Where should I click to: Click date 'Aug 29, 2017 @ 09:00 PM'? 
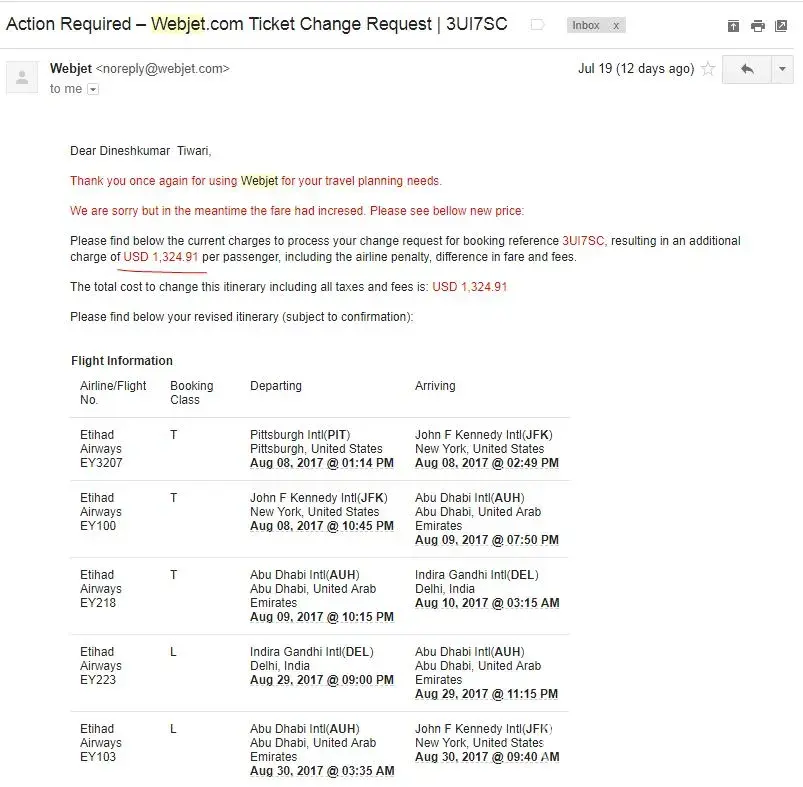coord(322,679)
